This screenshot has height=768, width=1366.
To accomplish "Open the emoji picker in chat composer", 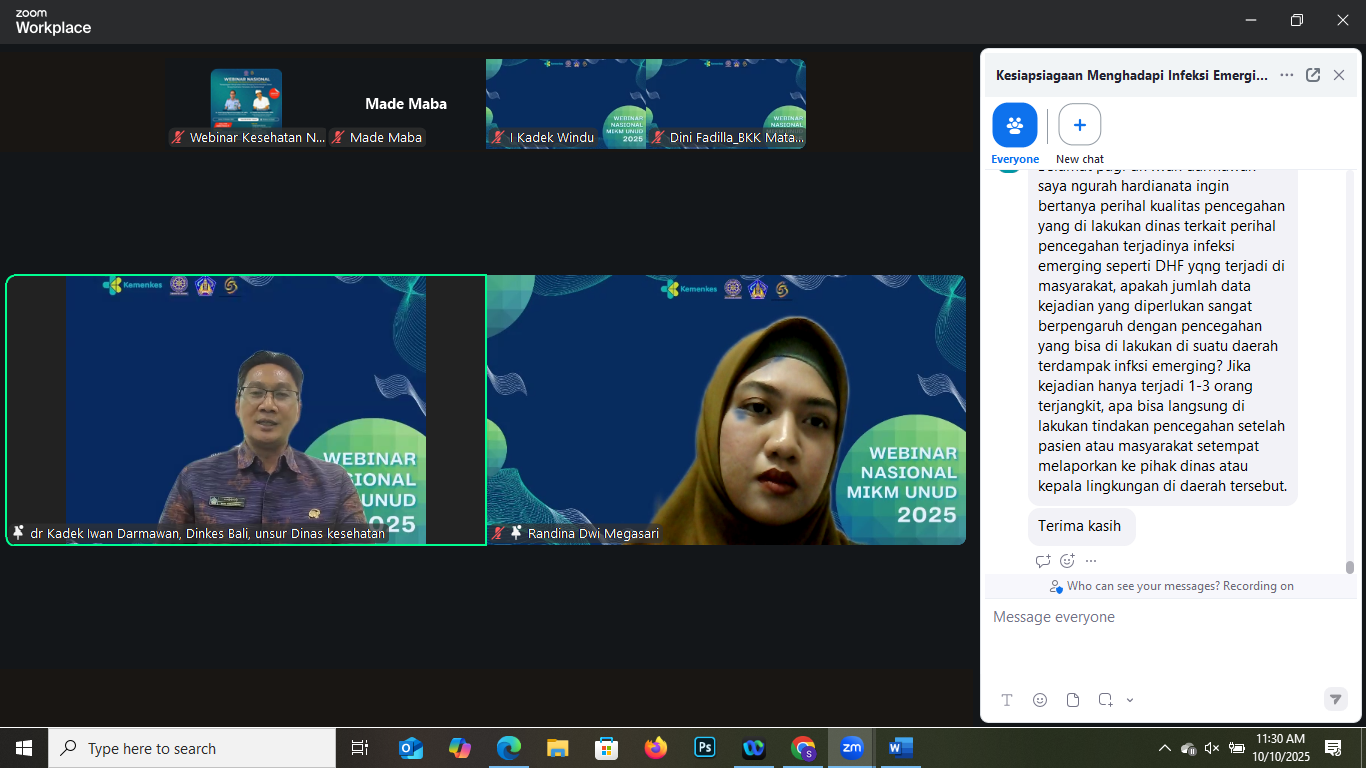I will click(x=1040, y=700).
